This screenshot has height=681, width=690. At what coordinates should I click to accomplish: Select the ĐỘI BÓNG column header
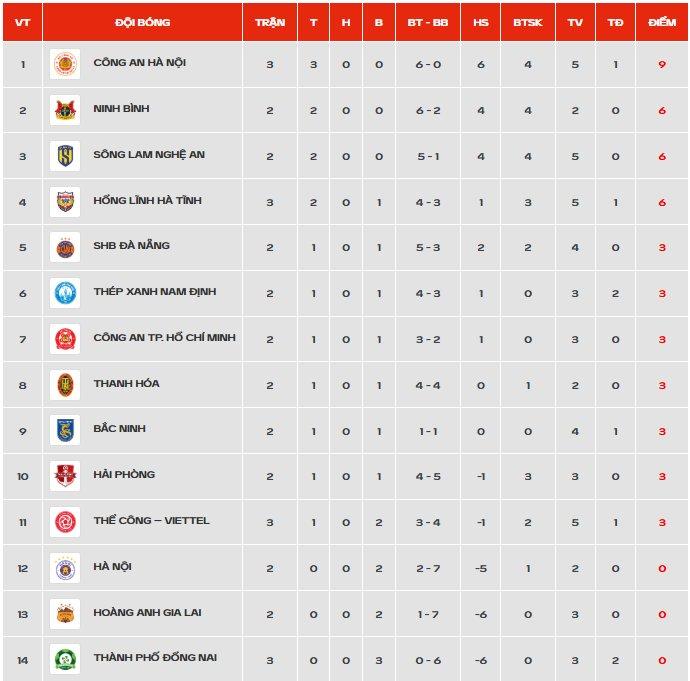click(143, 22)
